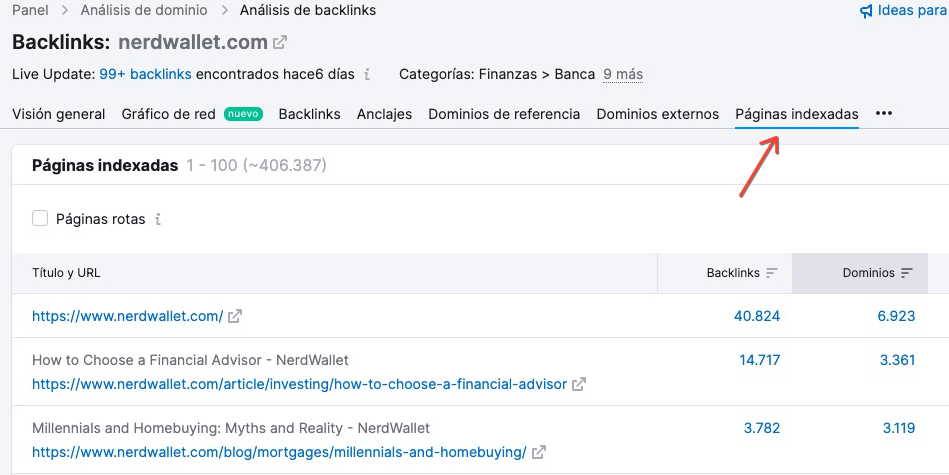The width and height of the screenshot is (949, 475).
Task: Open external link icon for nerdwallet.com homepage URL
Action: [235, 316]
